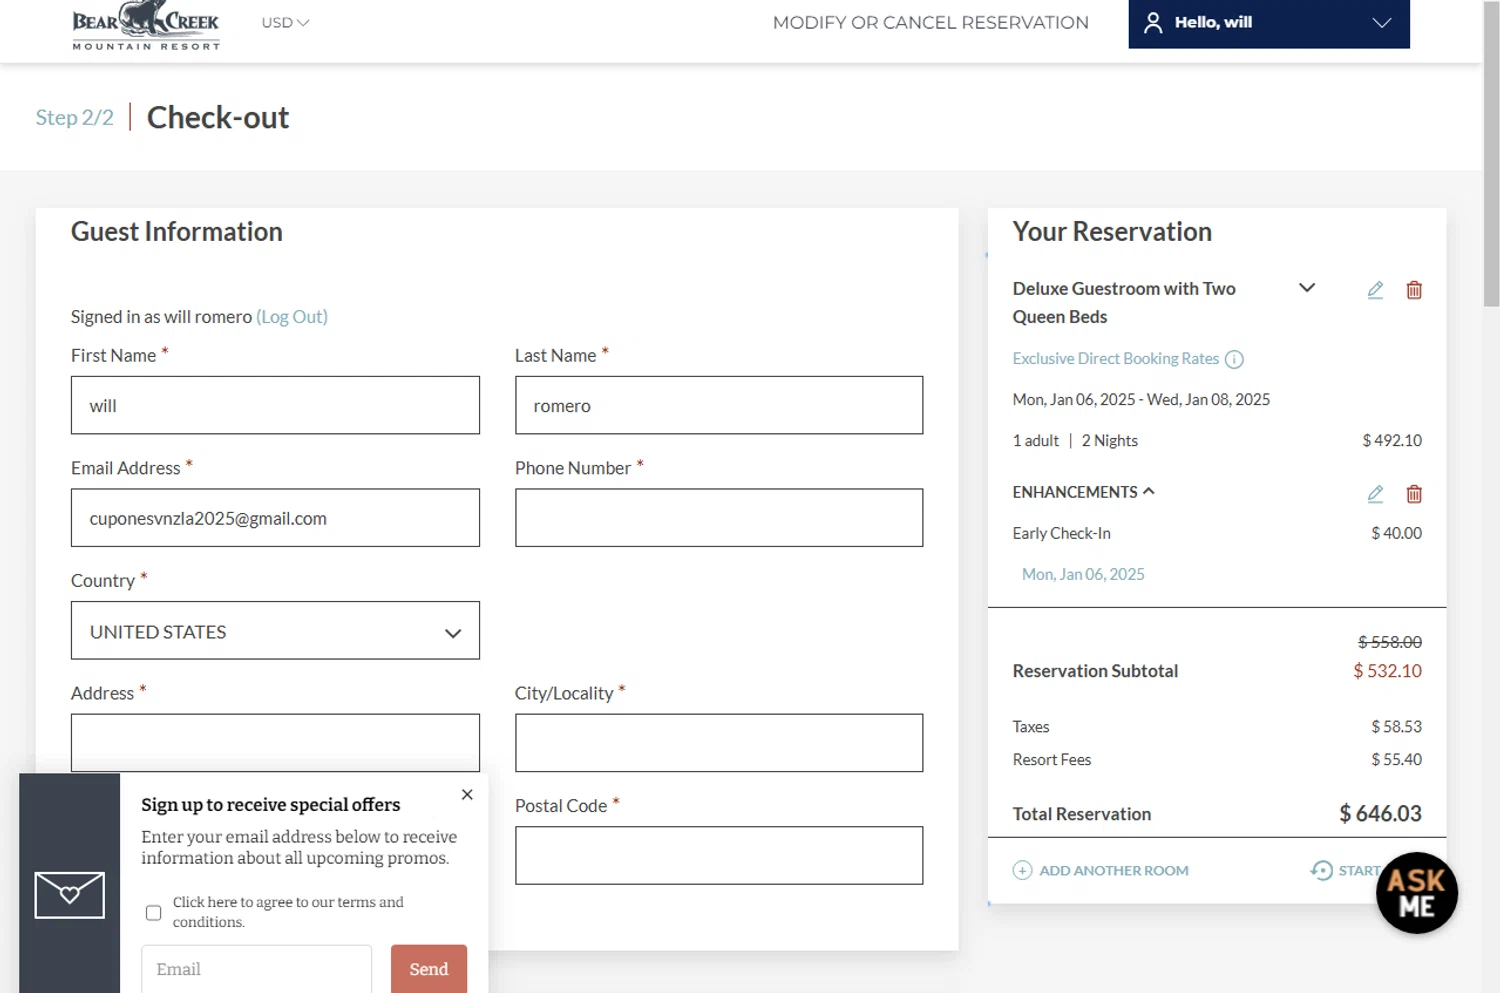Viewport: 1500px width, 993px height.
Task: Close the special offers popup
Action: [467, 795]
